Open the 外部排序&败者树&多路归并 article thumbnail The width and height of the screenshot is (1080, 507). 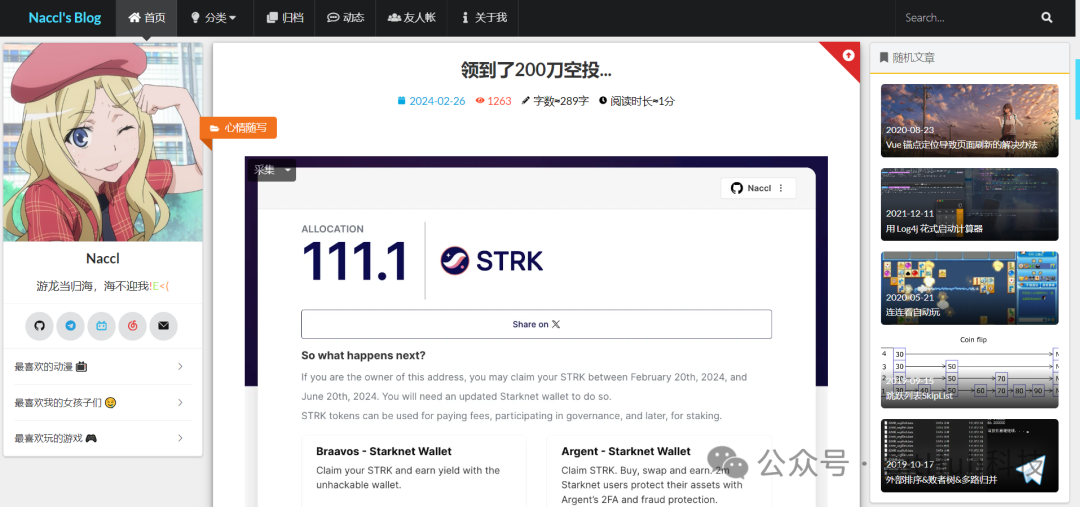tap(969, 455)
